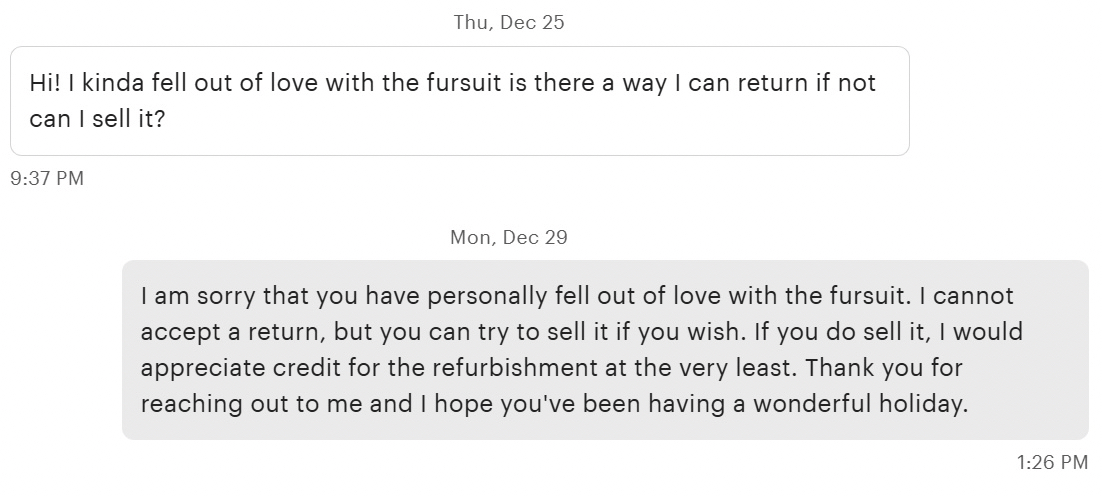Screen dimensions: 1102x496
Task: Select the gray reply message bubble
Action: [x=604, y=350]
